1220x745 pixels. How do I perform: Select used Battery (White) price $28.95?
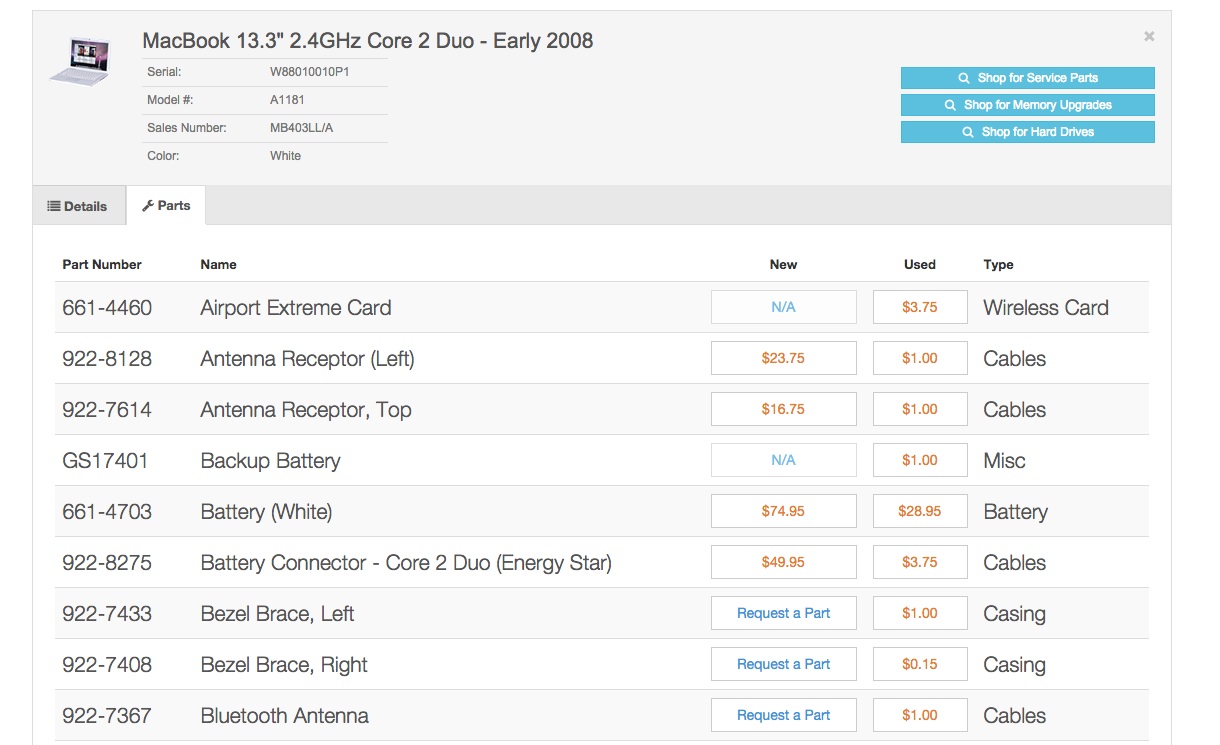(x=919, y=512)
